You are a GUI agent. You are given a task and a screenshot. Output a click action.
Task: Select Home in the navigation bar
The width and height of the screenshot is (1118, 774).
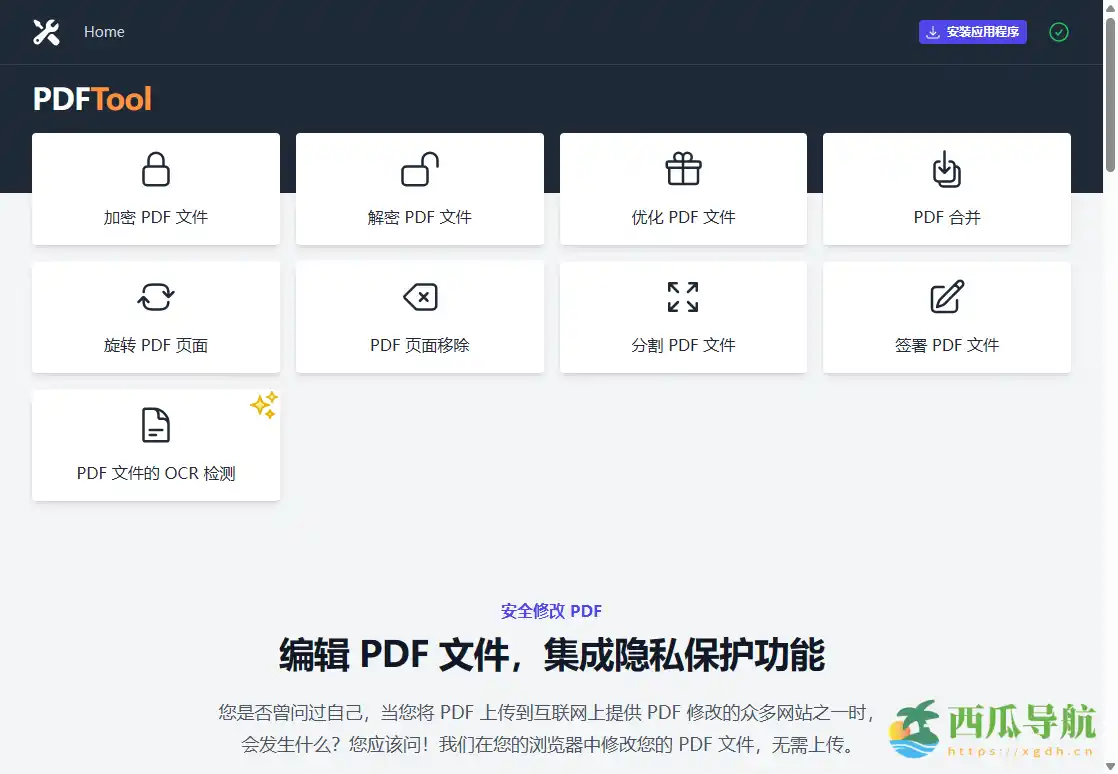pos(104,31)
